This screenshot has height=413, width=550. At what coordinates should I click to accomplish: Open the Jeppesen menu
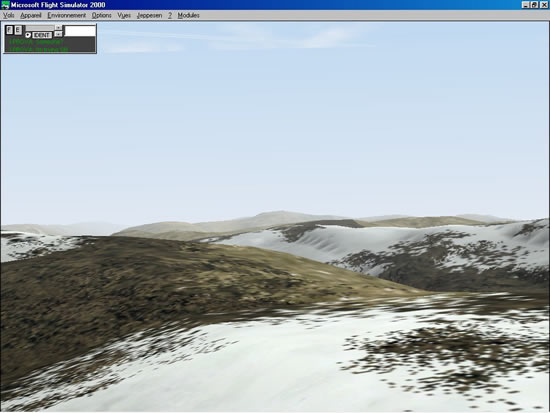149,15
